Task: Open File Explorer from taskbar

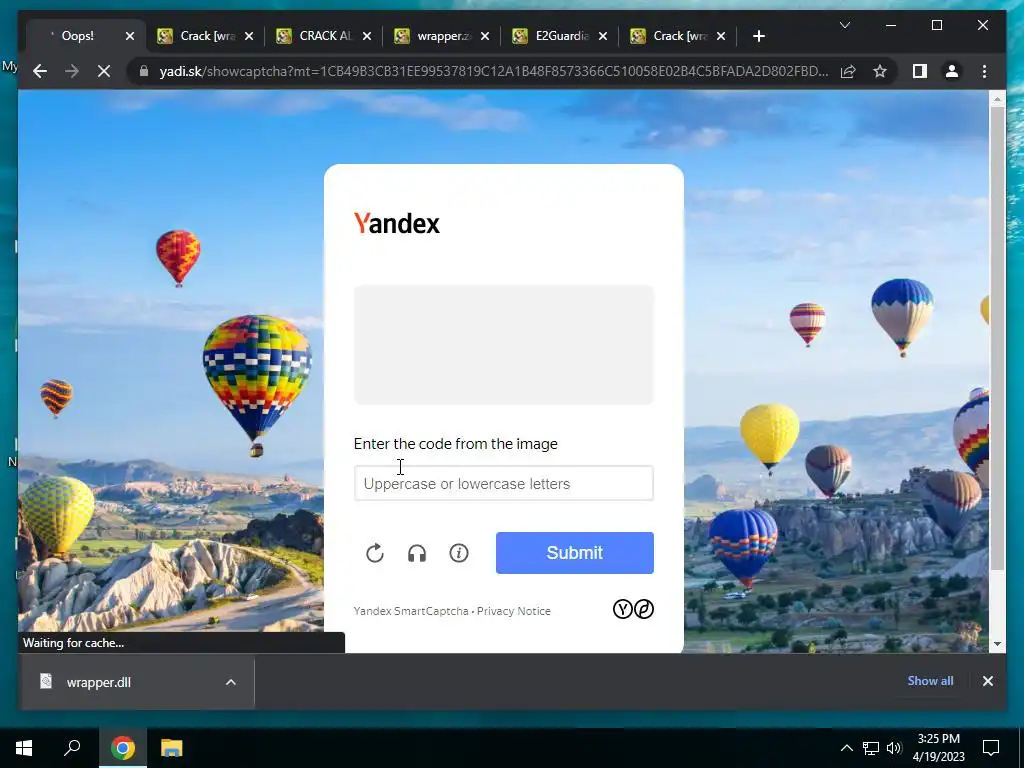Action: (171, 748)
